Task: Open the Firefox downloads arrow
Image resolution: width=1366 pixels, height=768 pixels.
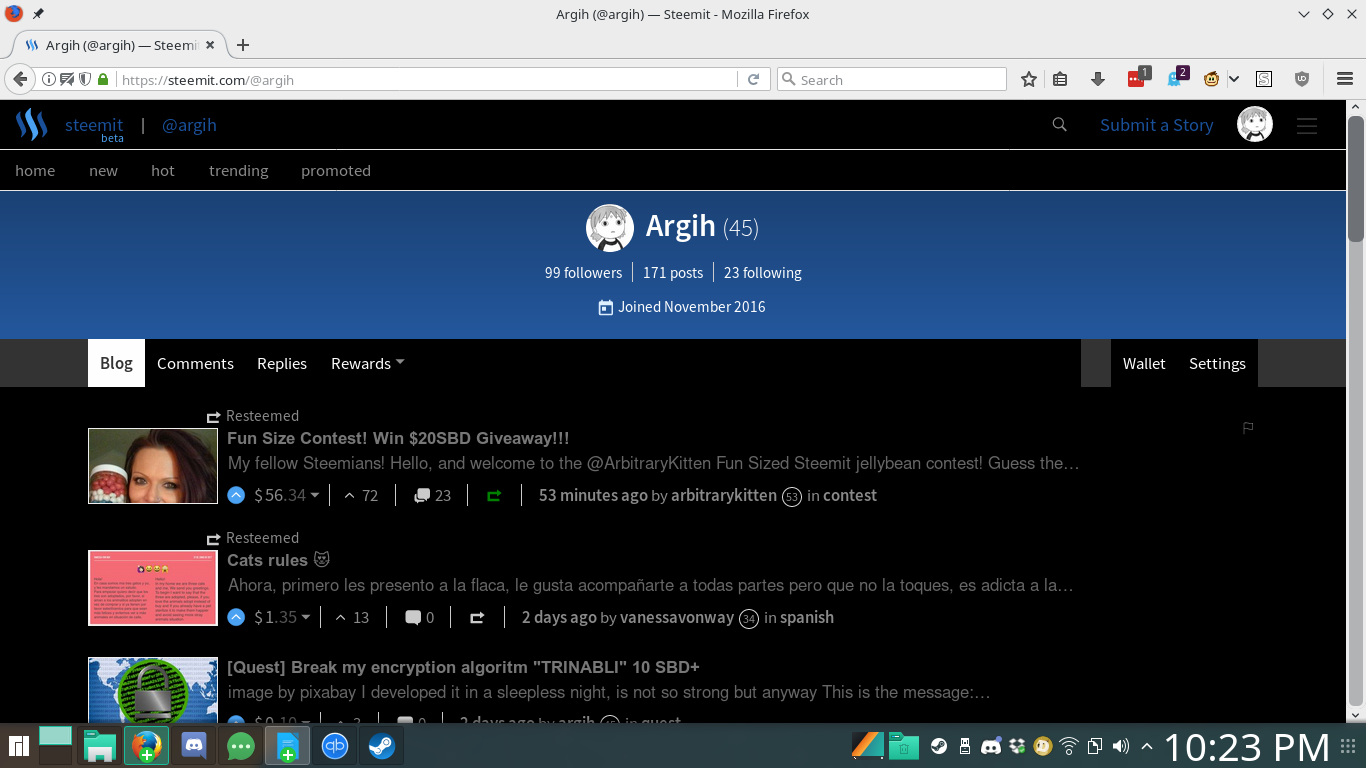Action: (x=1097, y=79)
